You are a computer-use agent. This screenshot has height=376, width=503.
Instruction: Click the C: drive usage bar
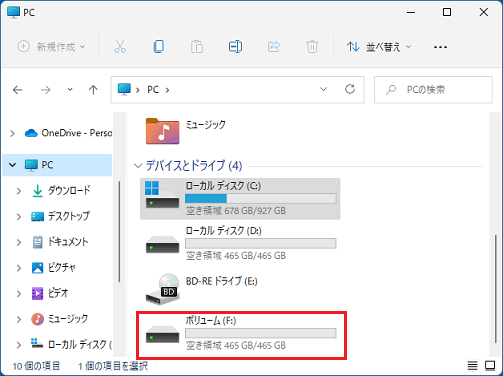click(260, 199)
